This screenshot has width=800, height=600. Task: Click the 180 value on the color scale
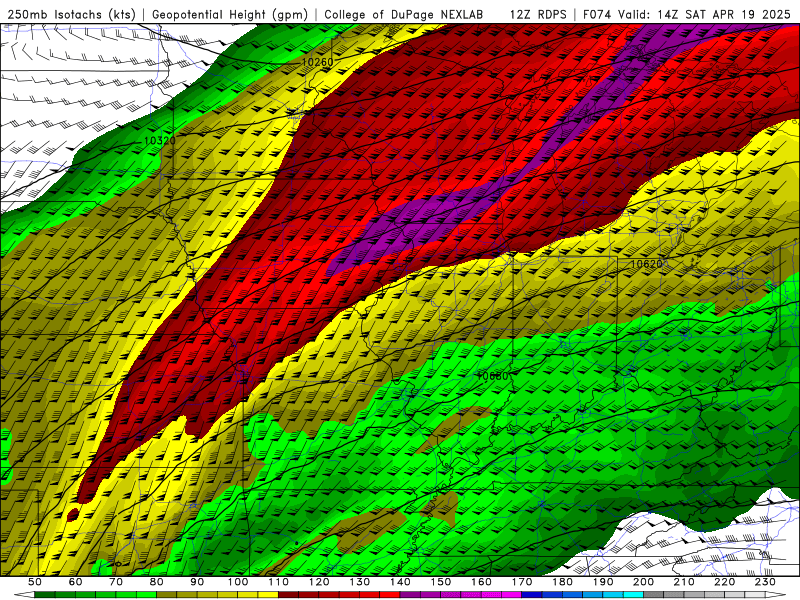pyautogui.click(x=562, y=582)
